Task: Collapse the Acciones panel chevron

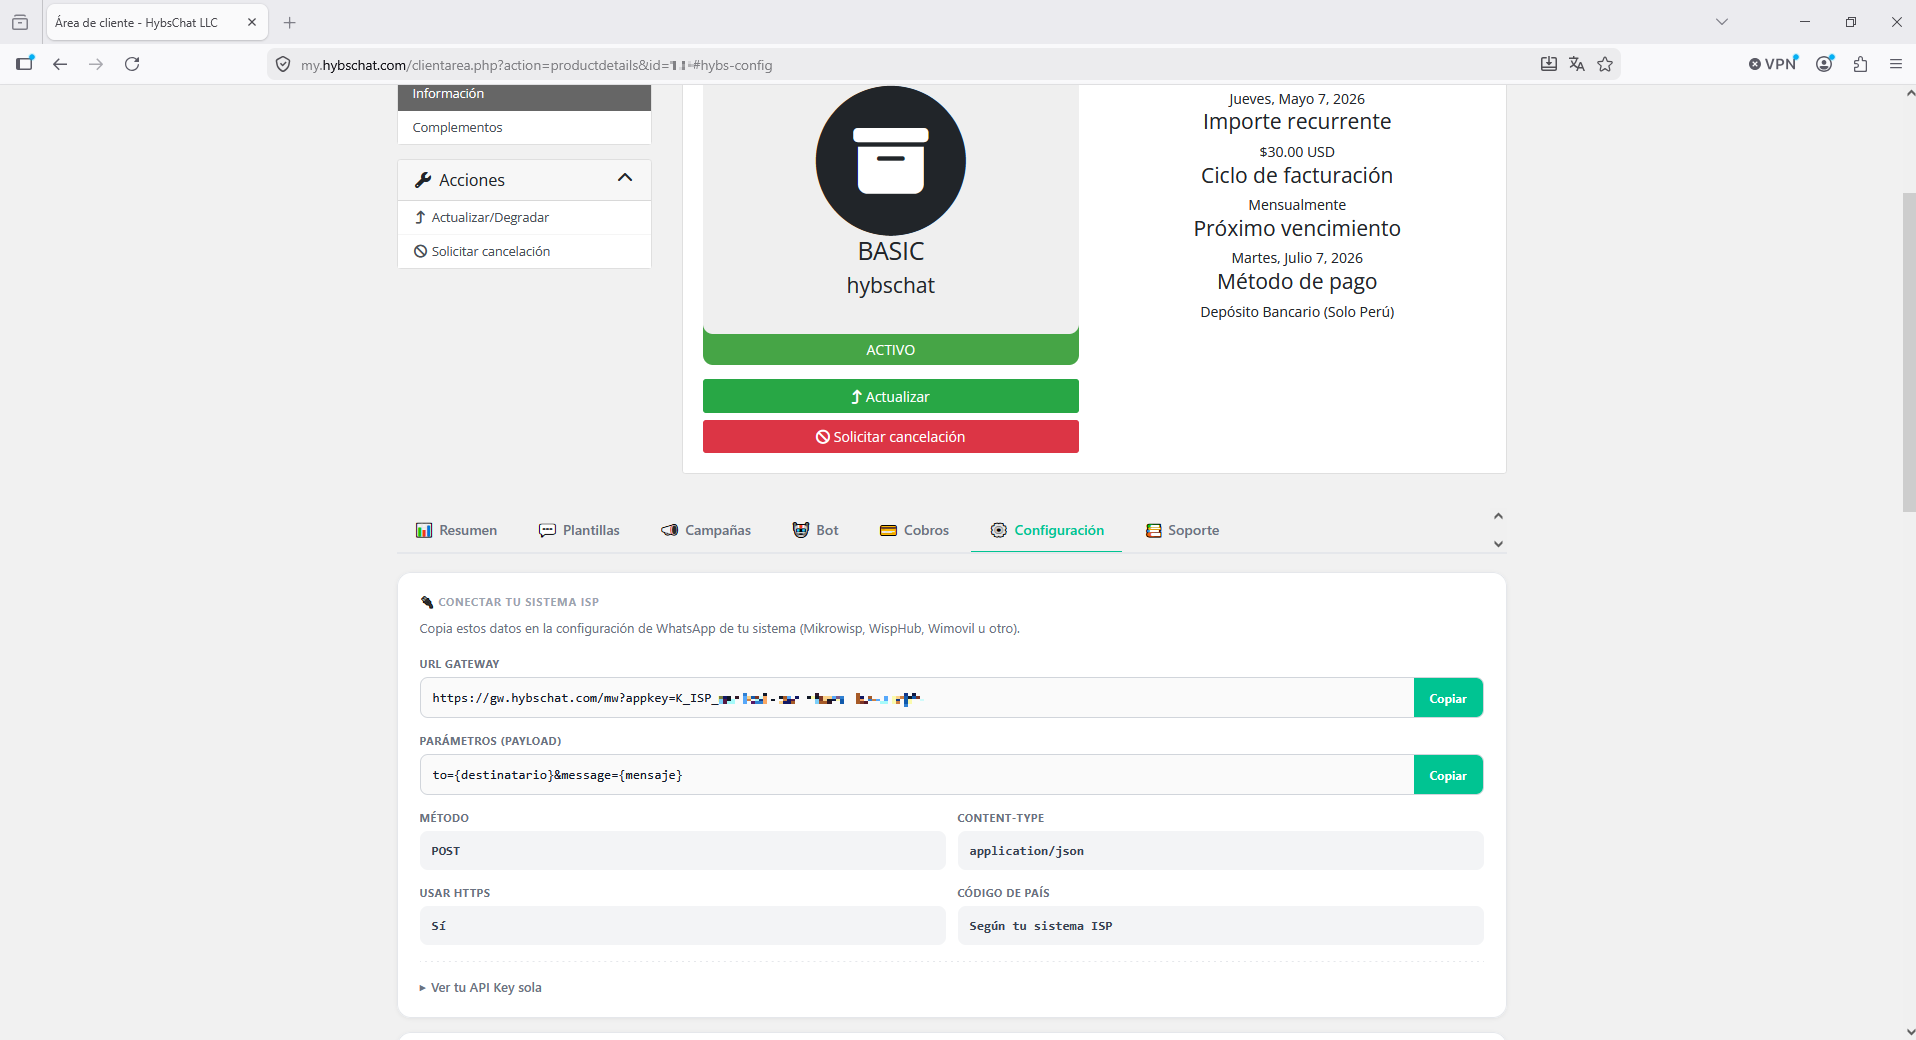Action: pyautogui.click(x=625, y=178)
